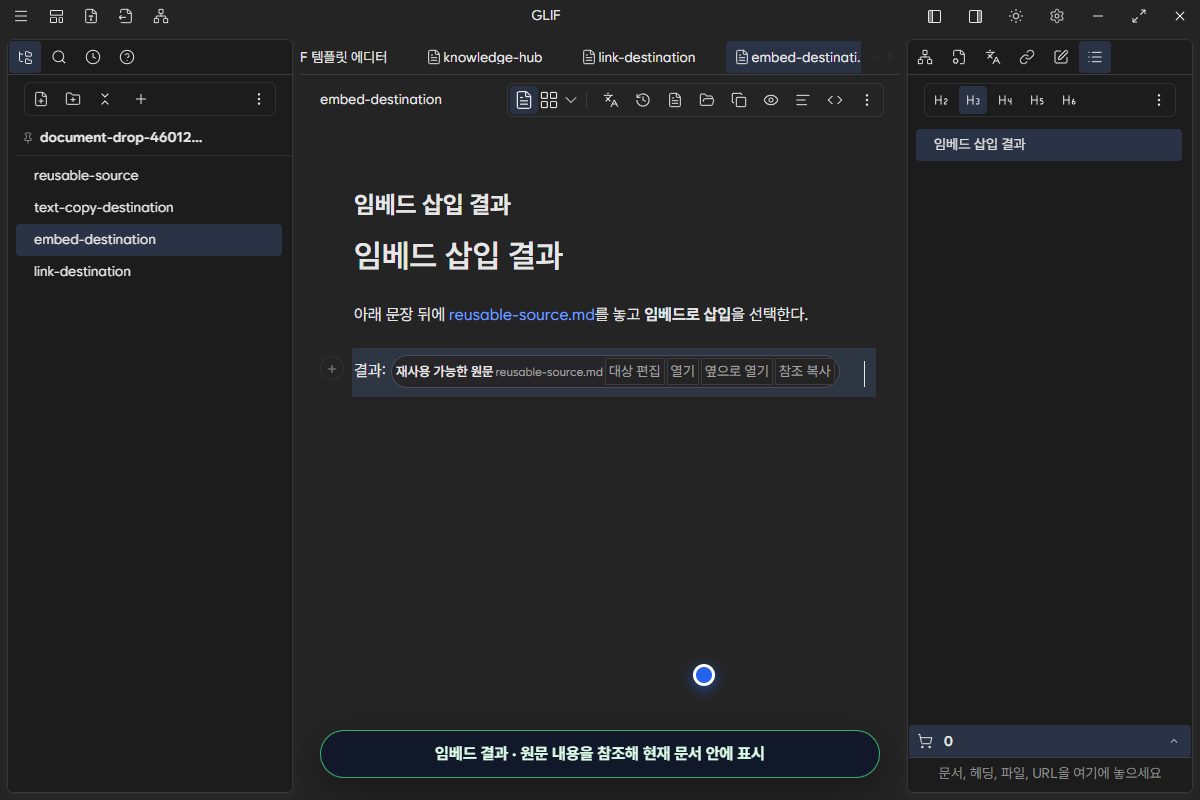Toggle H4 heading level filter
1200x800 pixels.
(1005, 100)
